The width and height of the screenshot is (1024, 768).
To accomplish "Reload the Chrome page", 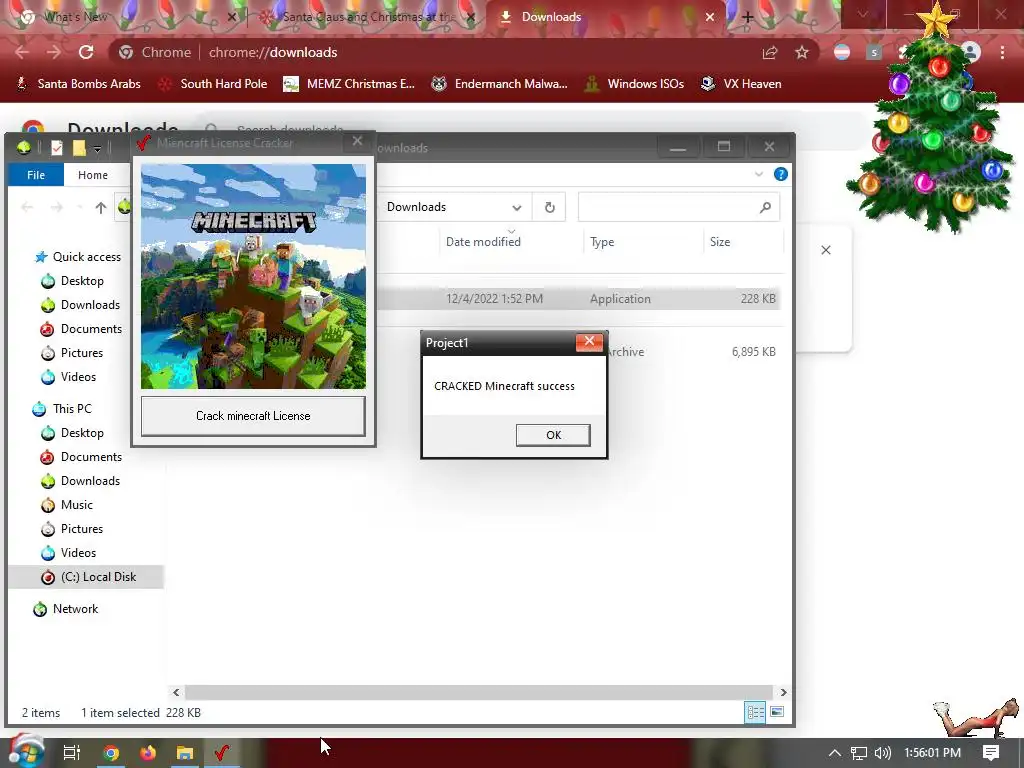I will [86, 52].
